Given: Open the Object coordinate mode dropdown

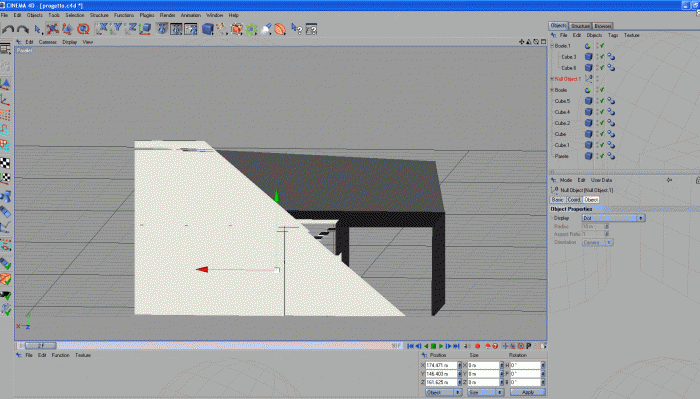Looking at the screenshot, I should pyautogui.click(x=443, y=392).
